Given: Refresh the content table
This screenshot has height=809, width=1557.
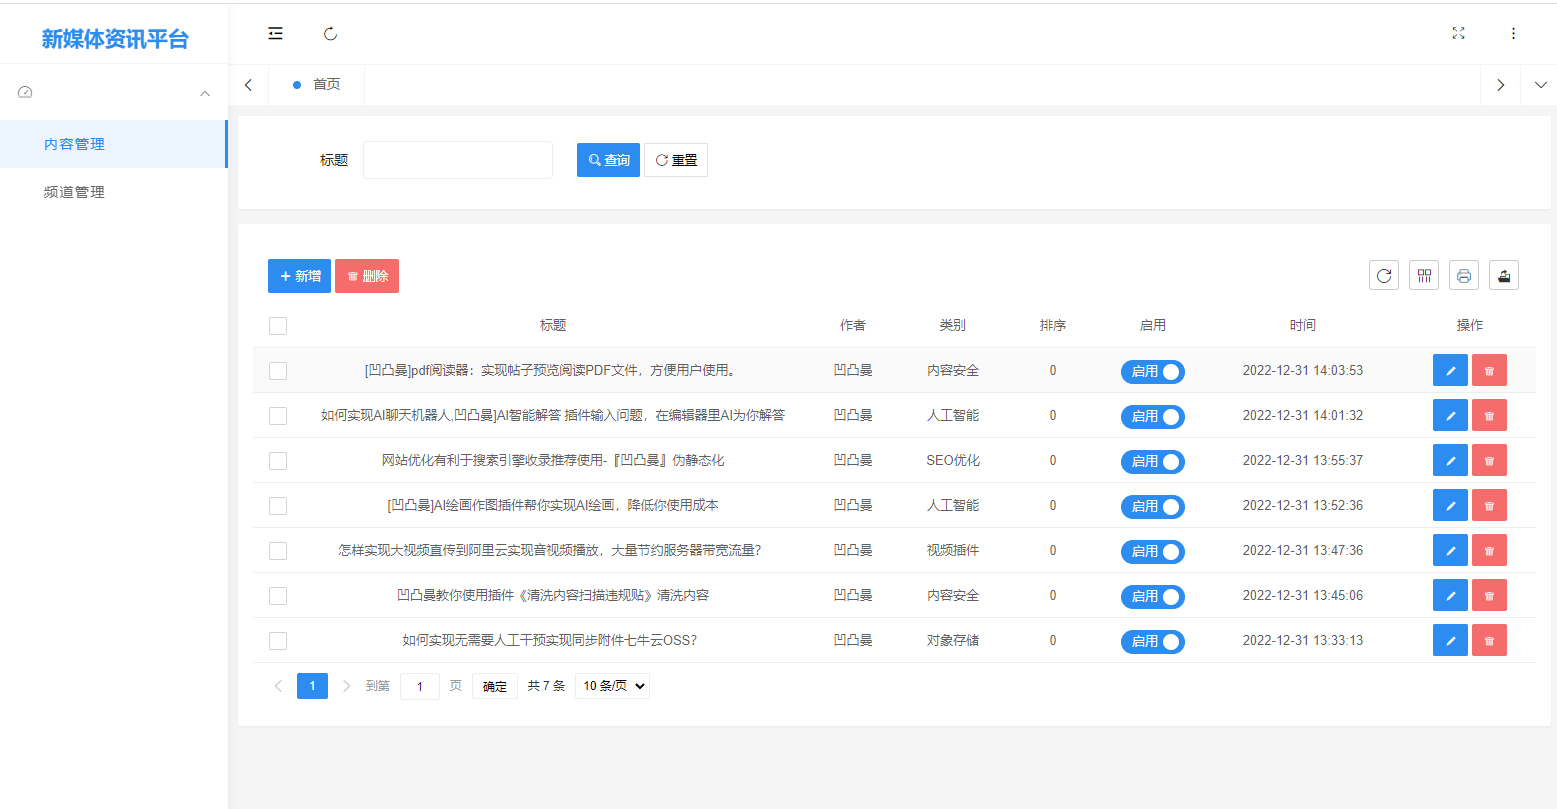Looking at the screenshot, I should [x=1383, y=275].
